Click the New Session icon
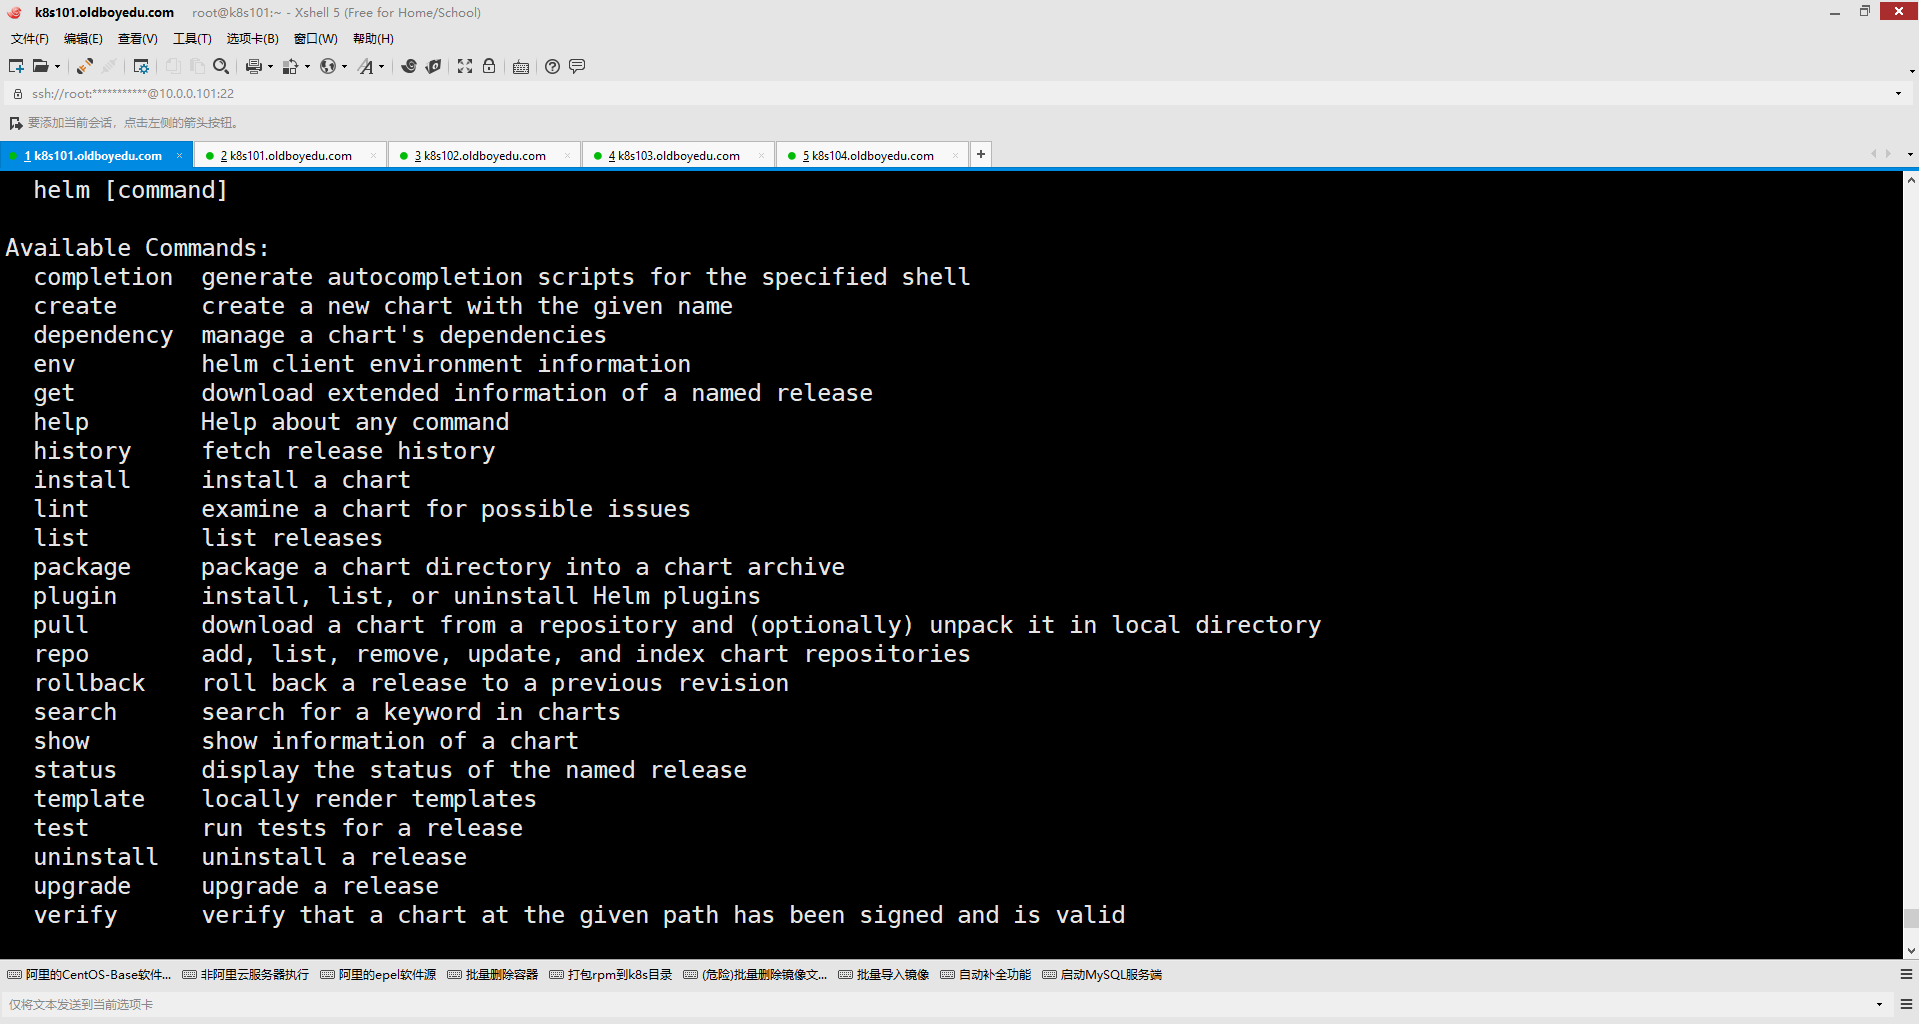The height and width of the screenshot is (1024, 1919). (16, 67)
